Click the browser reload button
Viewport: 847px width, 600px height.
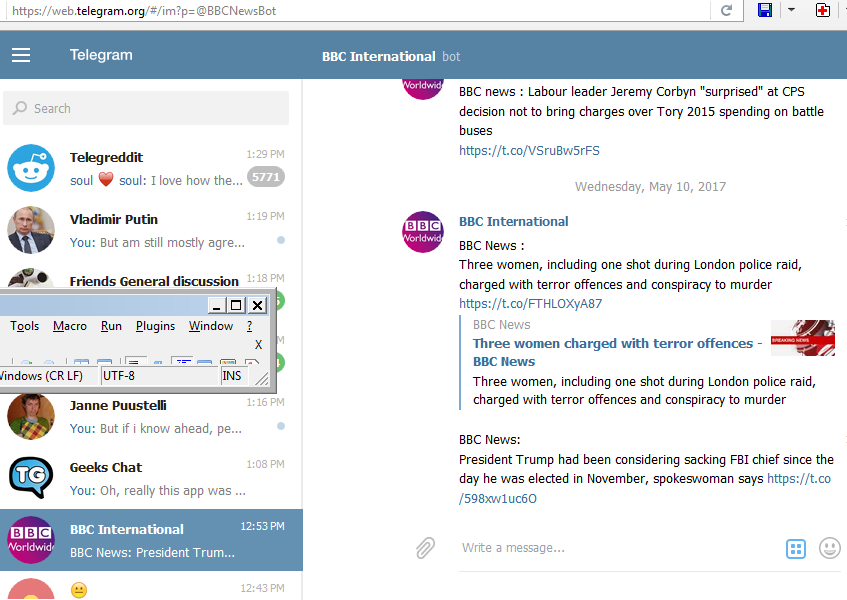coord(727,10)
